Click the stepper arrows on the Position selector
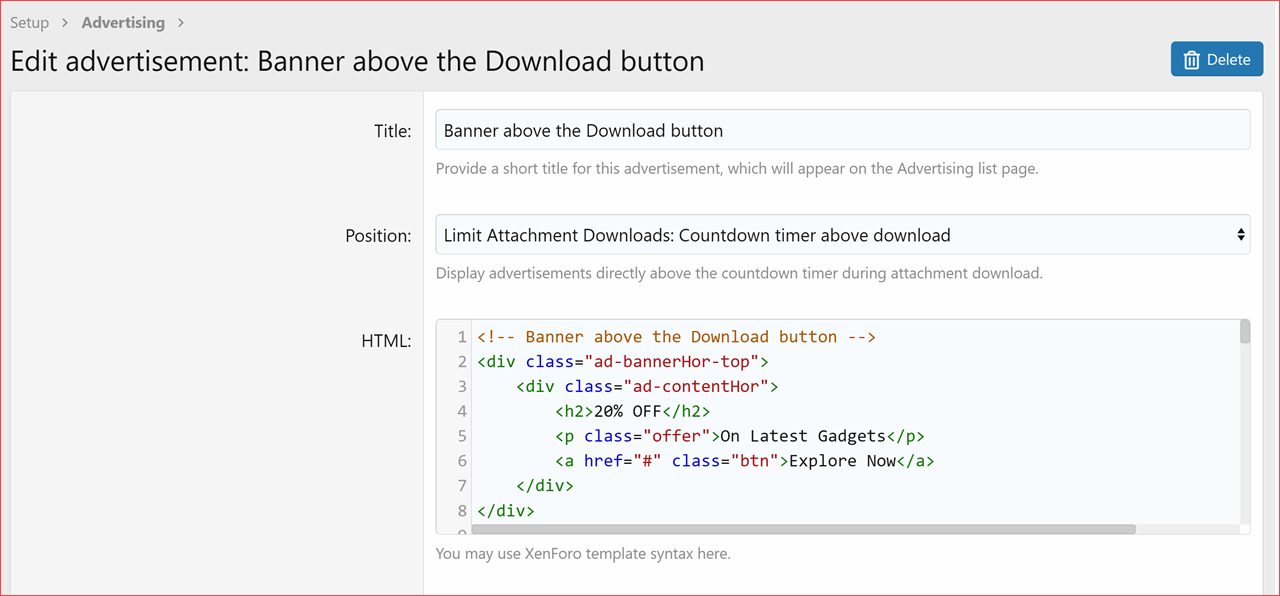The image size is (1280, 596). point(1241,234)
